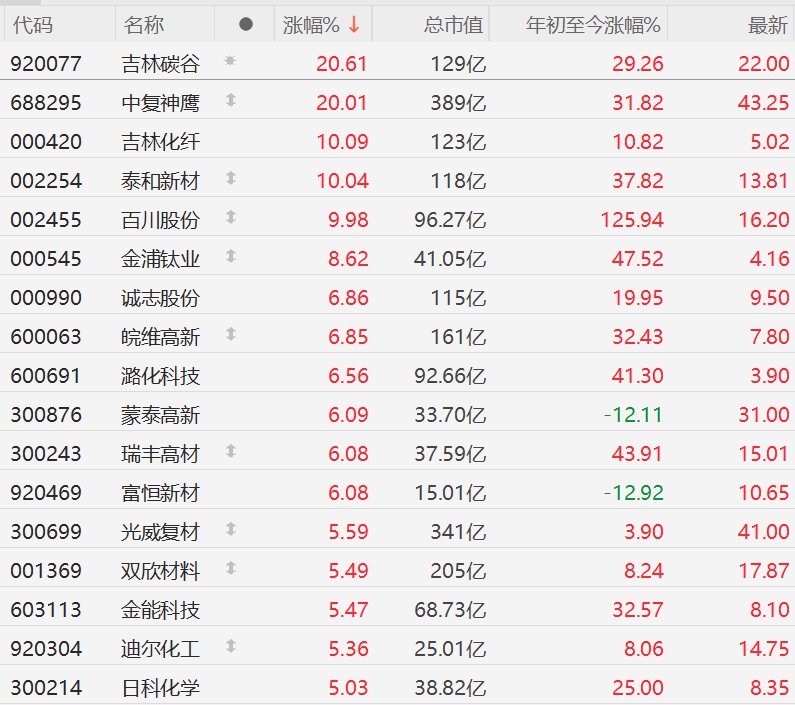Image resolution: width=795 pixels, height=705 pixels.
Task: Open stock 蒙泰高新
Action: pyautogui.click(x=160, y=415)
